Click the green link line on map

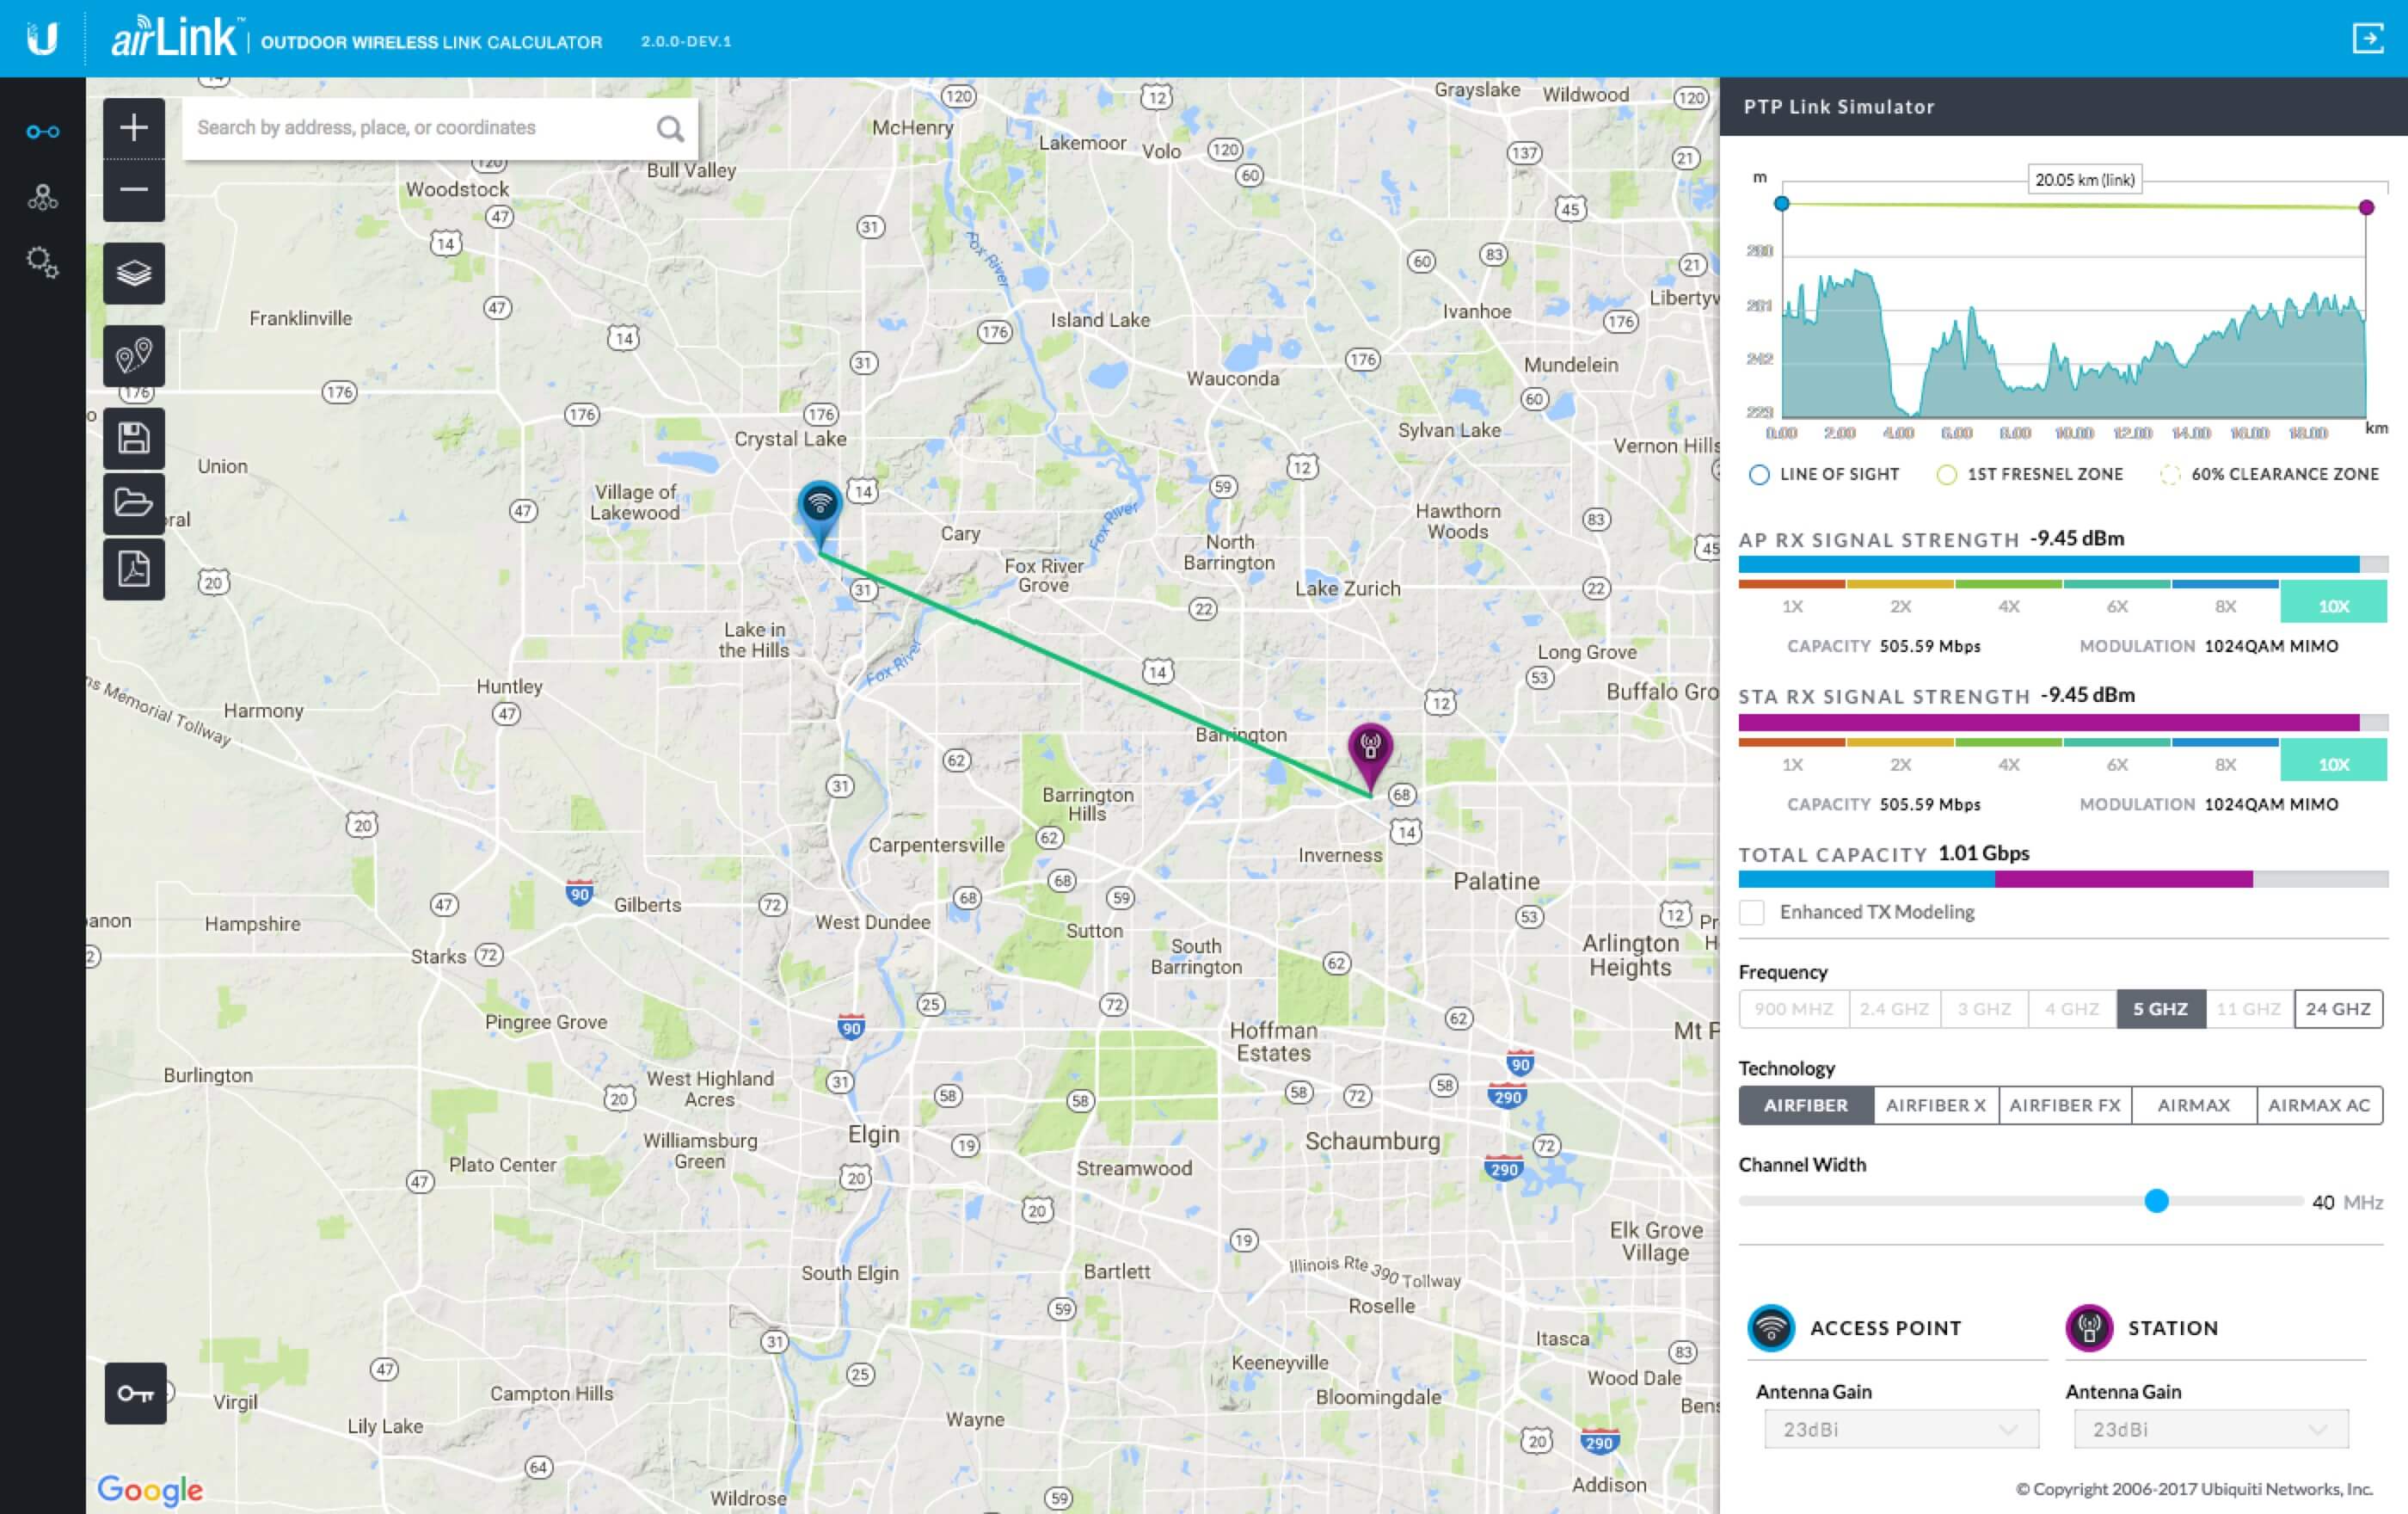[1095, 675]
